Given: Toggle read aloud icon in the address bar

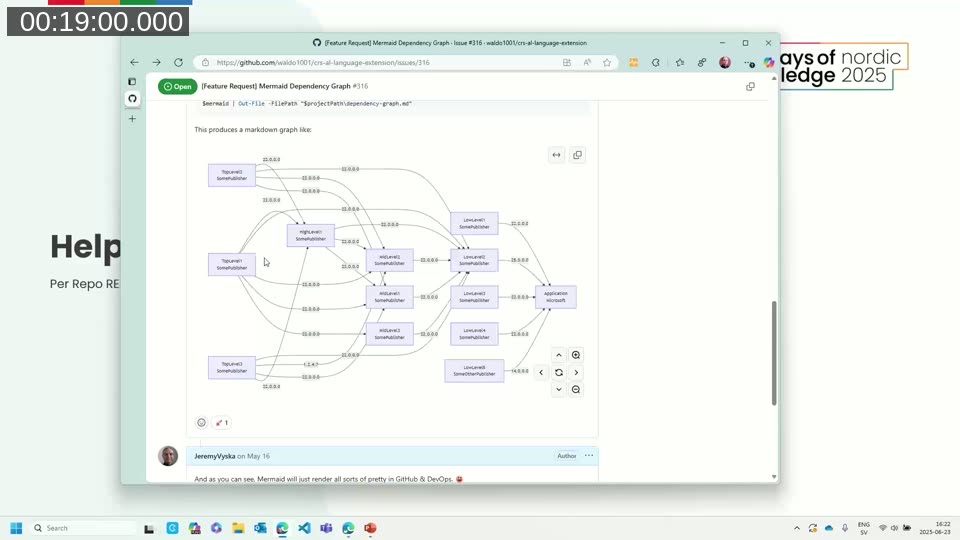Looking at the screenshot, I should click(x=587, y=62).
